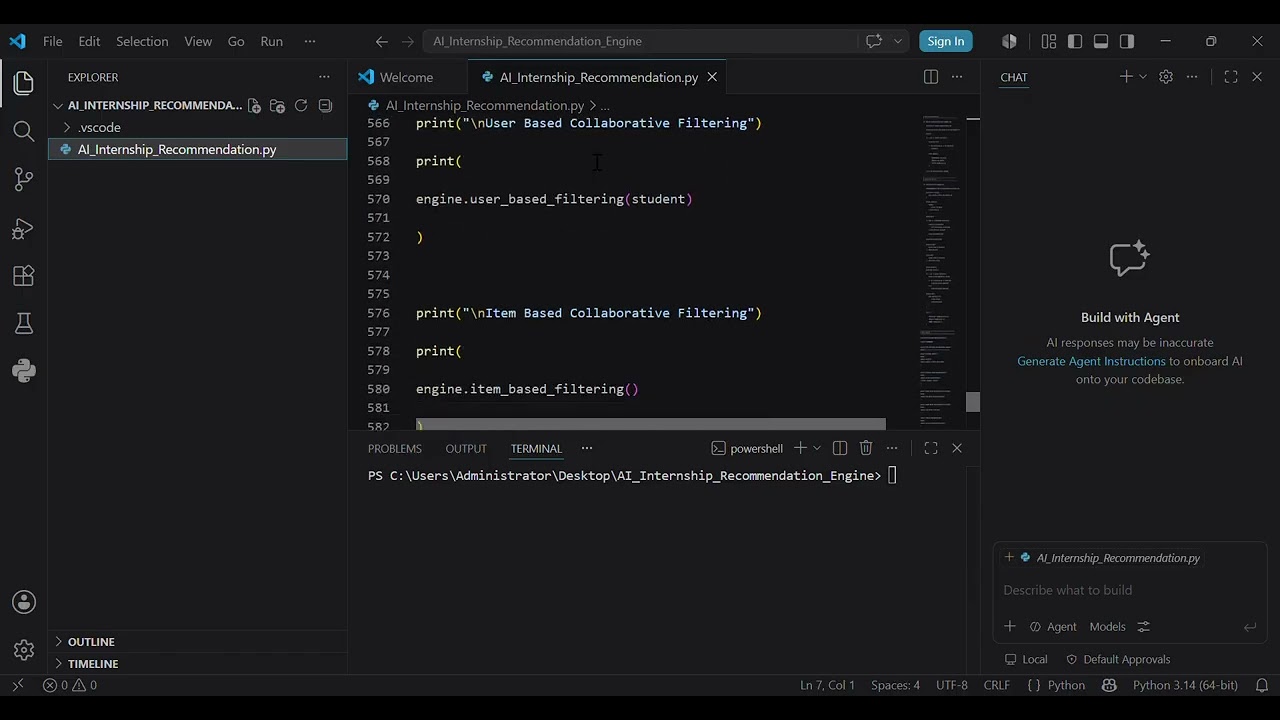Open the overflow menu after Run

pyautogui.click(x=310, y=41)
